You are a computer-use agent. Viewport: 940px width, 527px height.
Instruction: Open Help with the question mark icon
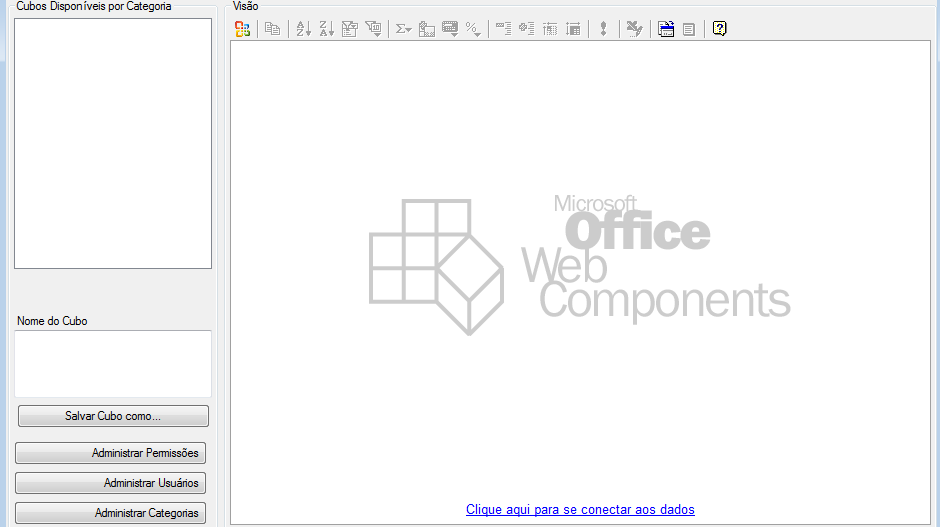[719, 29]
